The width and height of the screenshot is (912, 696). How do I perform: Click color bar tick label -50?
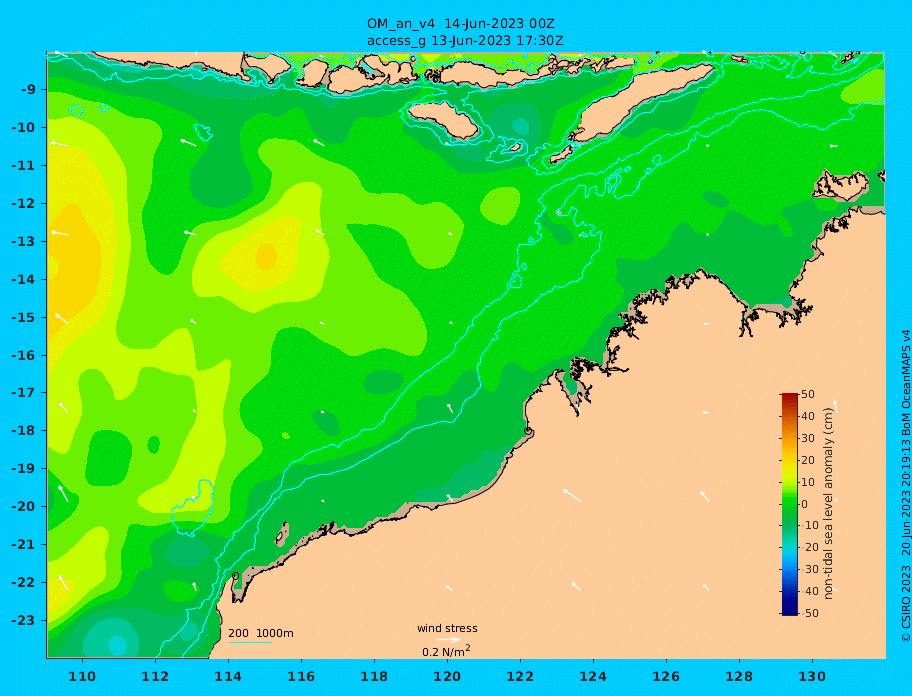pyautogui.click(x=808, y=613)
